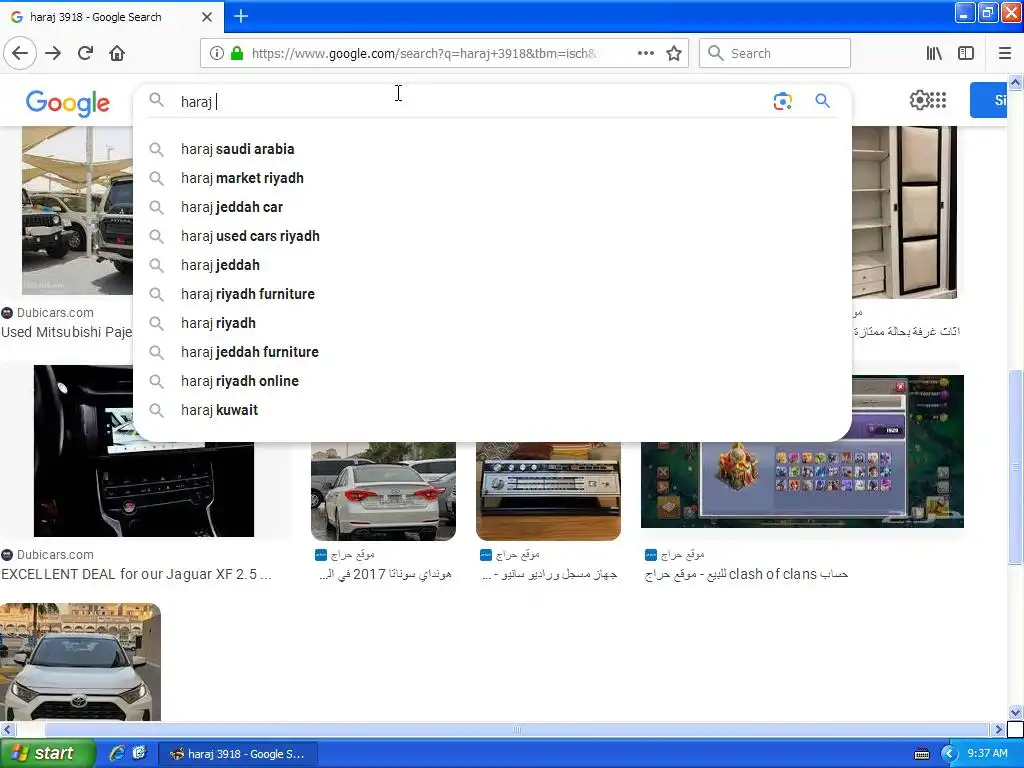Expand hidden system tray icons
Viewport: 1024px width, 768px height.
[949, 754]
